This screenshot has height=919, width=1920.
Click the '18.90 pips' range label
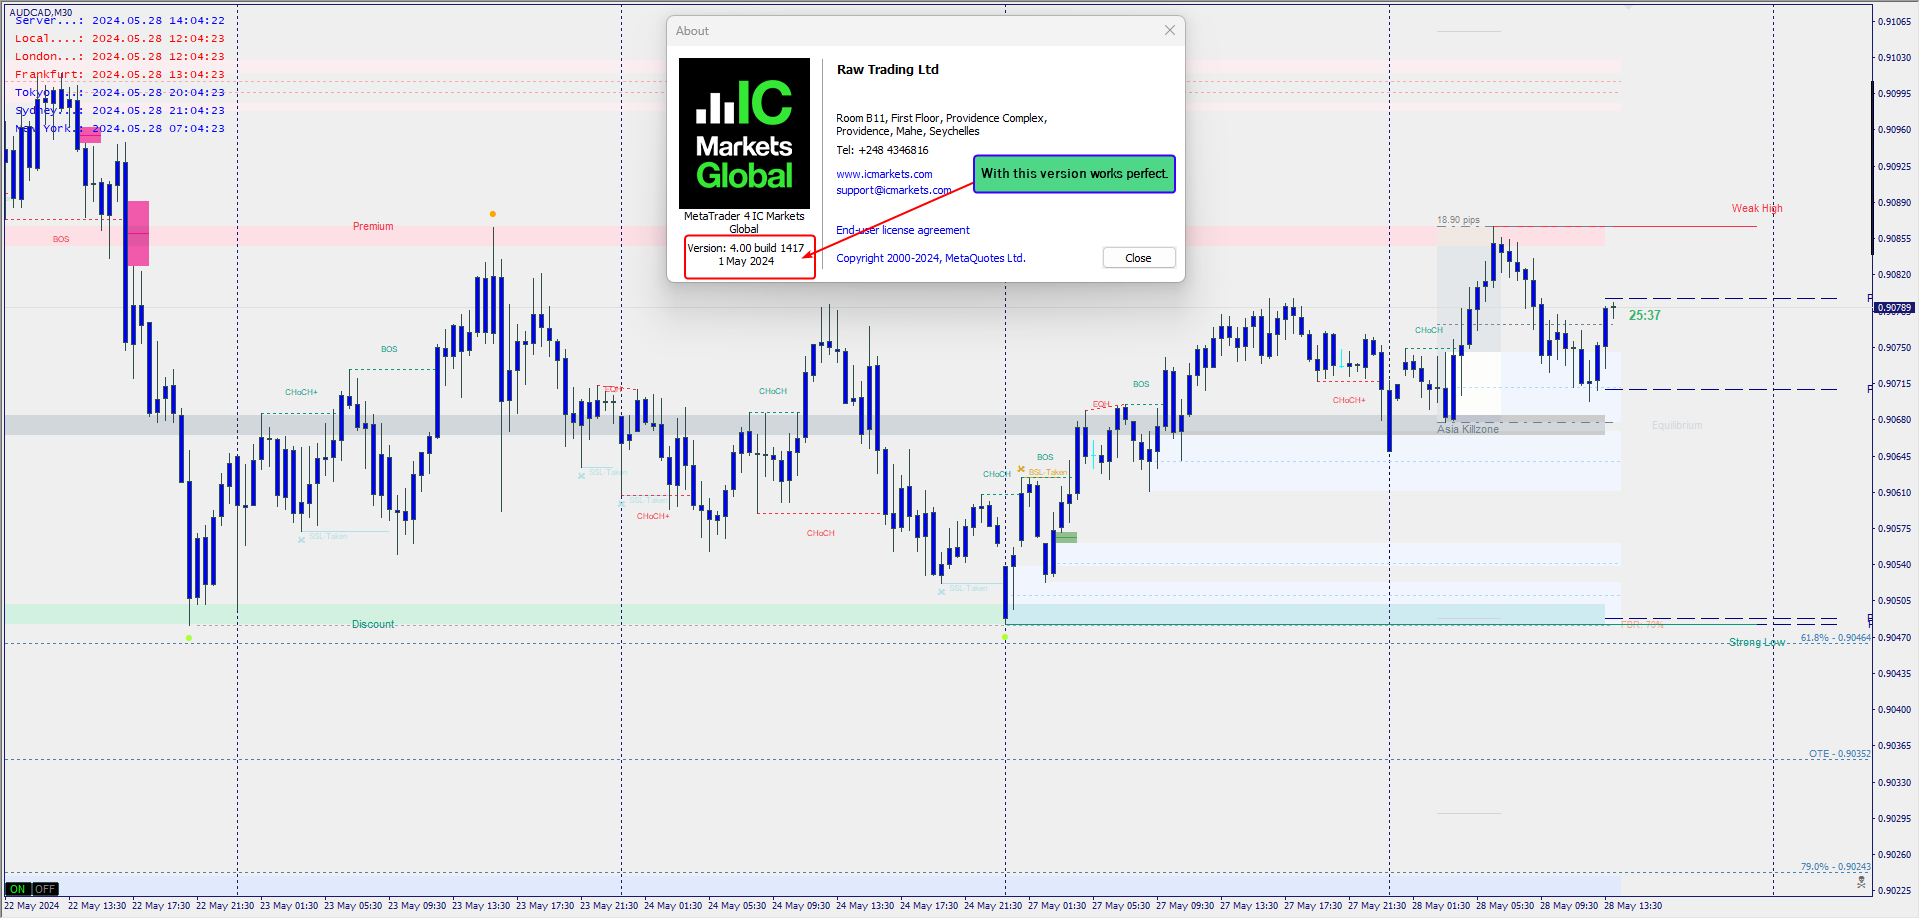[1458, 220]
